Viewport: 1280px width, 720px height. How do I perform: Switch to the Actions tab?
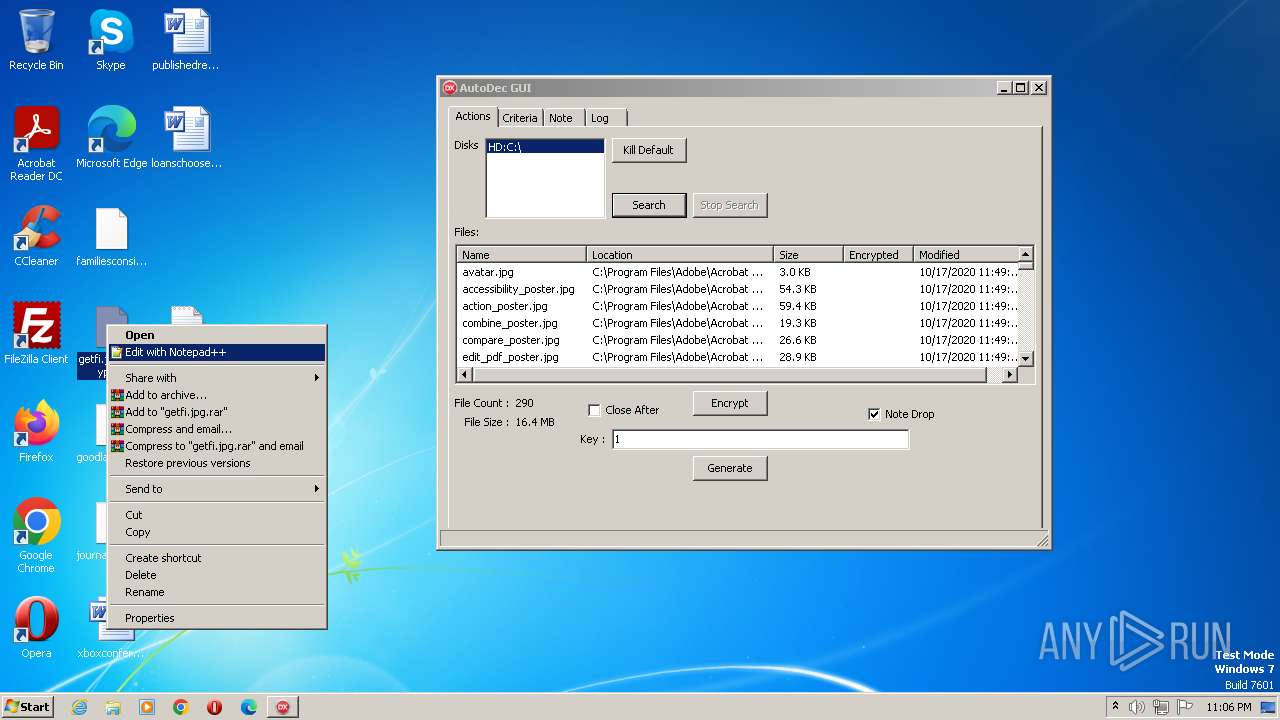coord(473,116)
